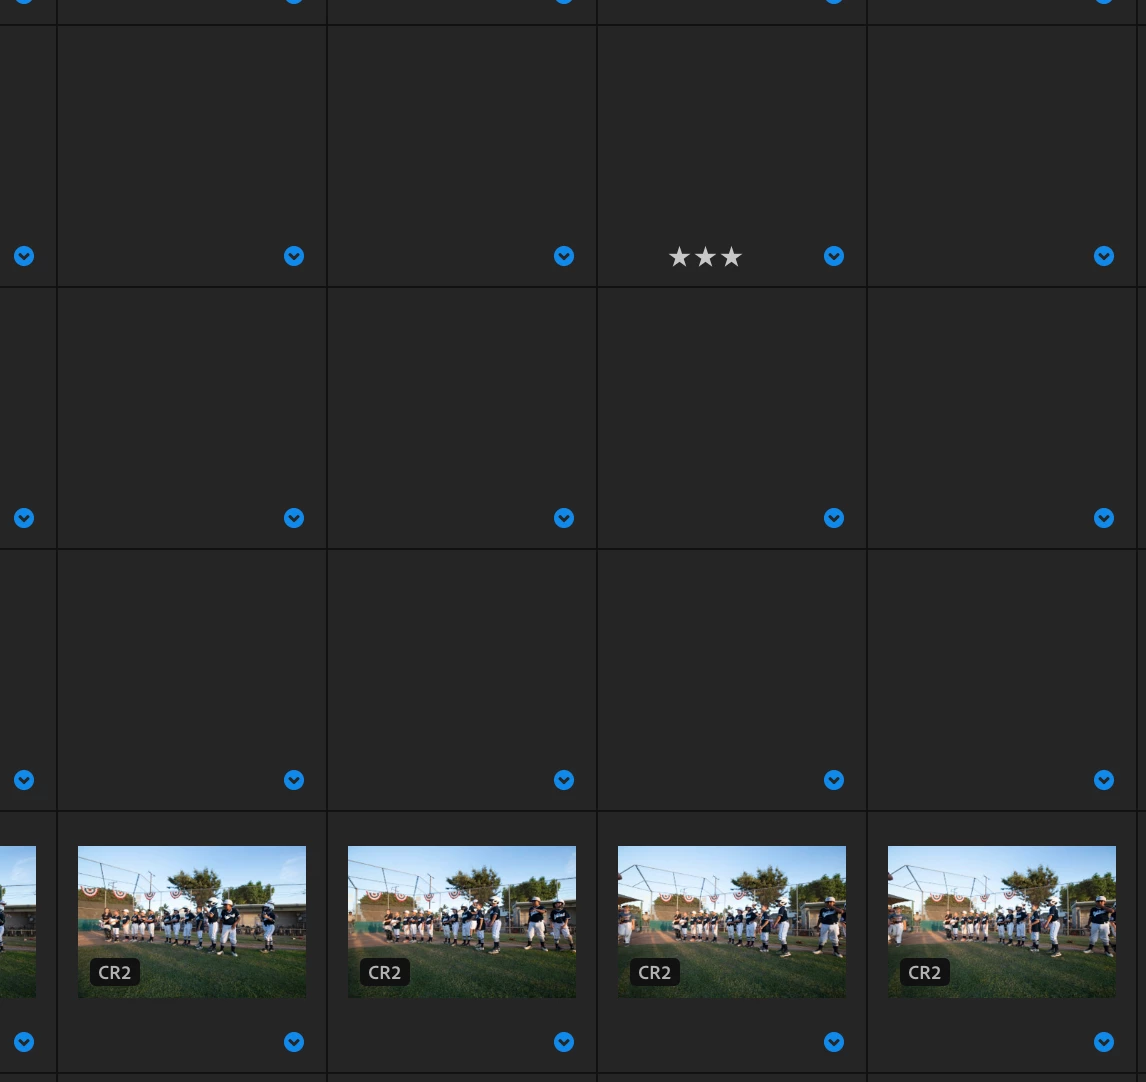This screenshot has height=1082, width=1146.
Task: Click CR2 badge on leftmost full thumbnail
Action: coord(115,972)
